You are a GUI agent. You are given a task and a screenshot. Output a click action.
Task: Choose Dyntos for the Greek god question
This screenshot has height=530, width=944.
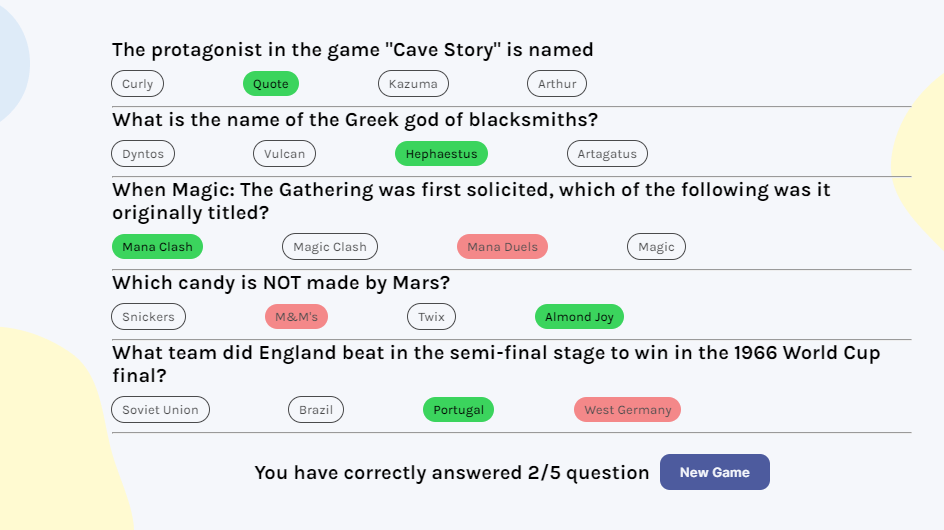pyautogui.click(x=143, y=154)
